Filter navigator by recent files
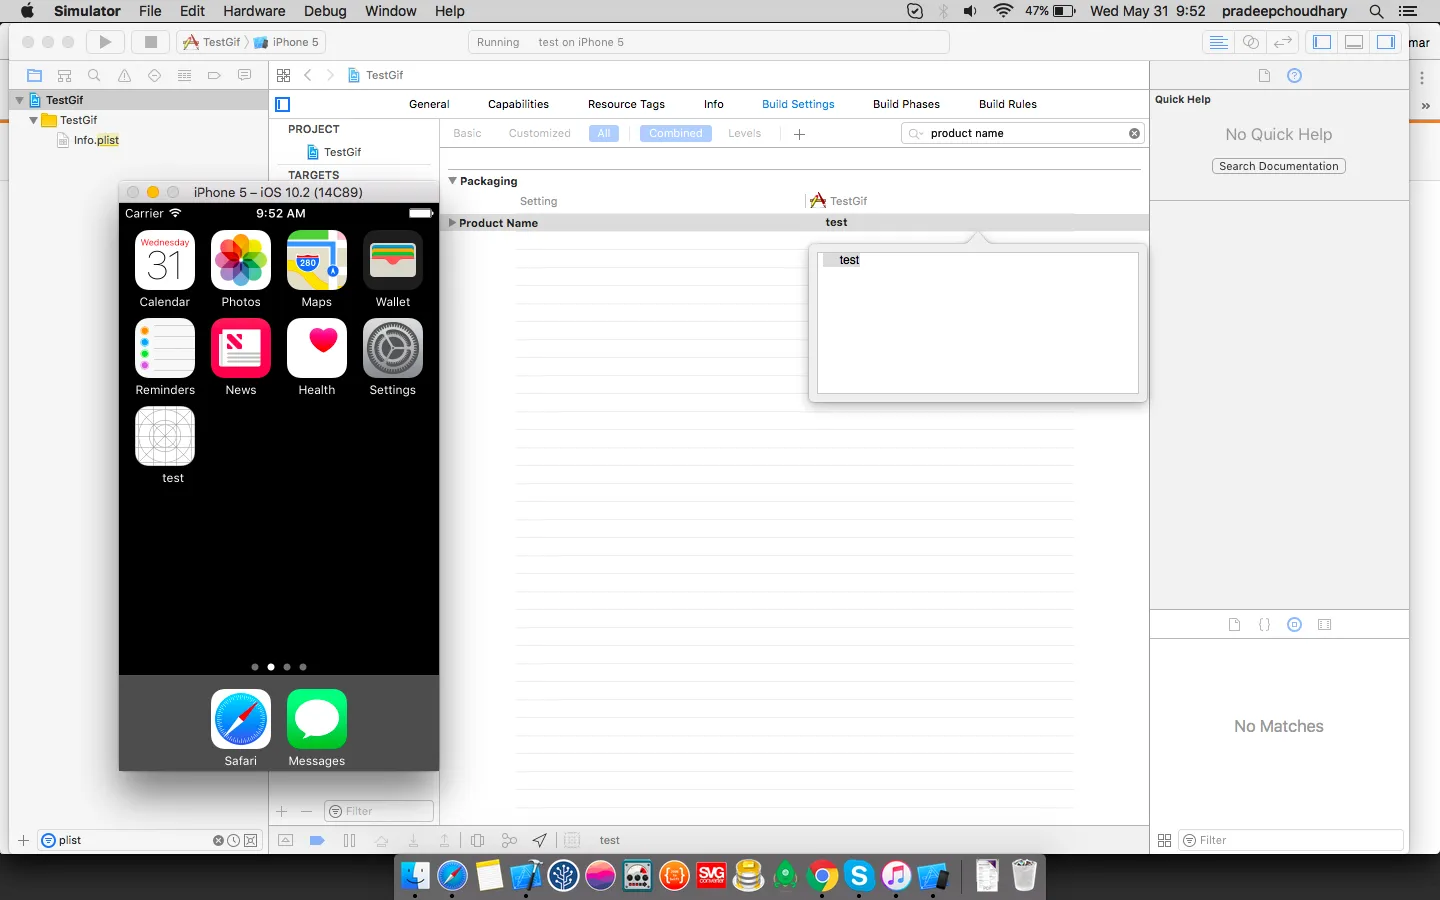The width and height of the screenshot is (1440, 900). (x=233, y=841)
